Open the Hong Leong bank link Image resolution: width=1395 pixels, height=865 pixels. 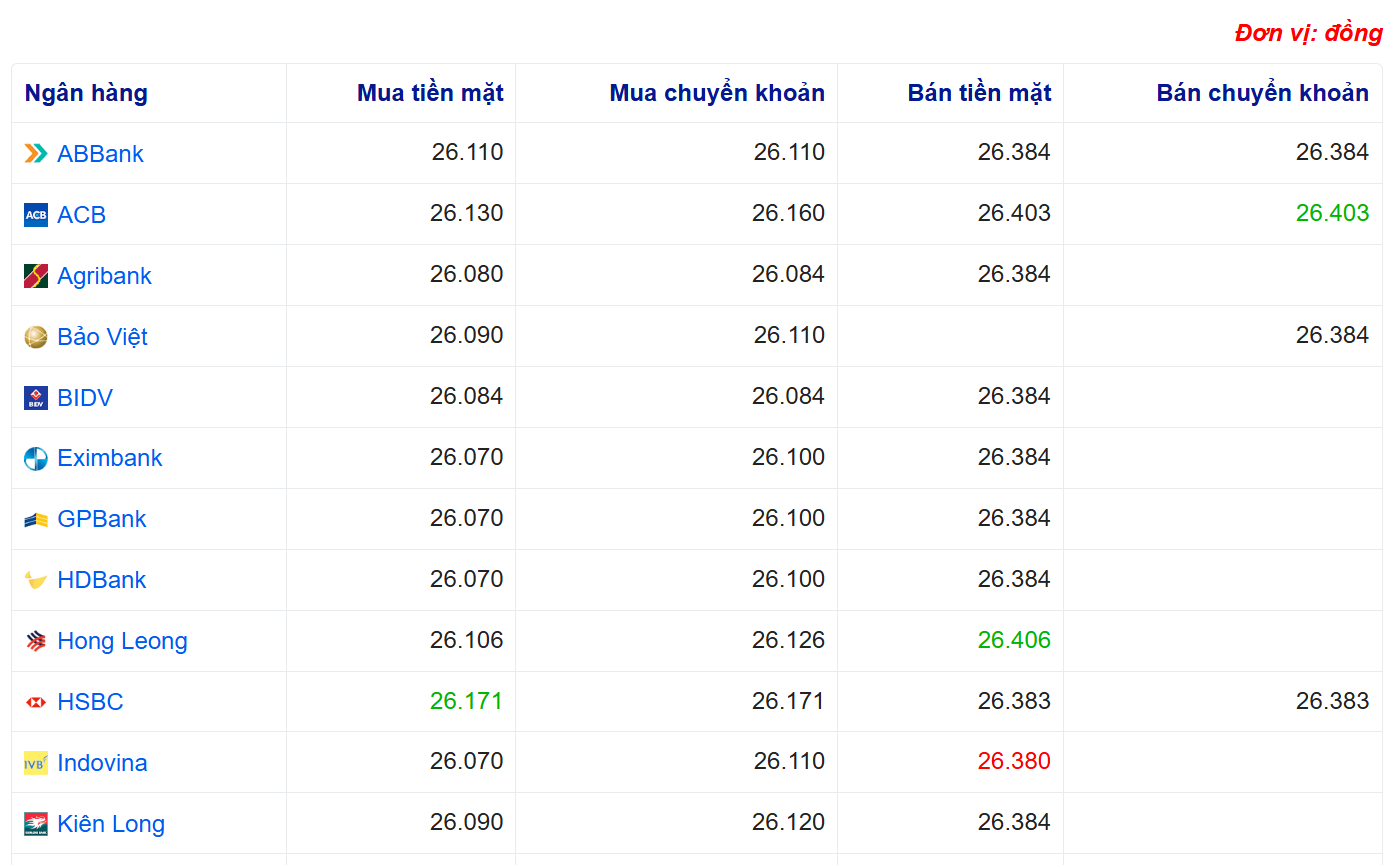[x=122, y=641]
